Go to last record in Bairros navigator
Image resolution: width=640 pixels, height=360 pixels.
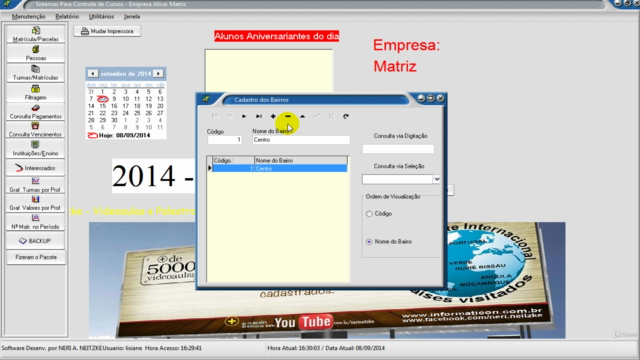259,116
